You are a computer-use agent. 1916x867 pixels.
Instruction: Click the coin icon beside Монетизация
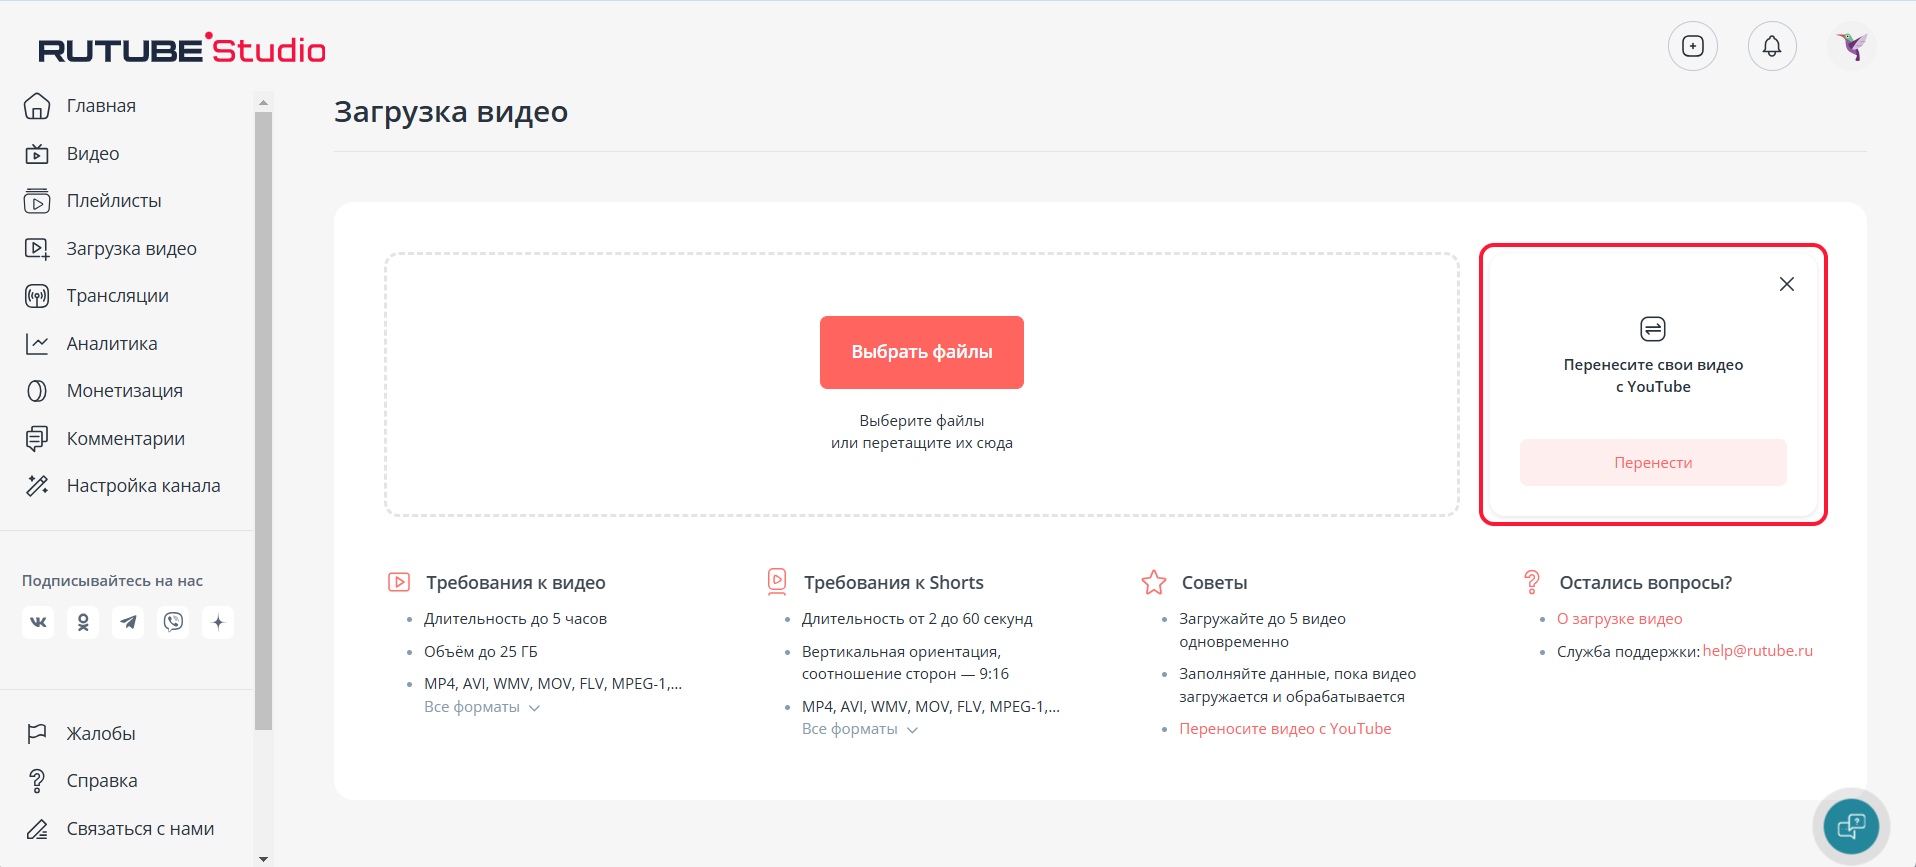pyautogui.click(x=37, y=391)
